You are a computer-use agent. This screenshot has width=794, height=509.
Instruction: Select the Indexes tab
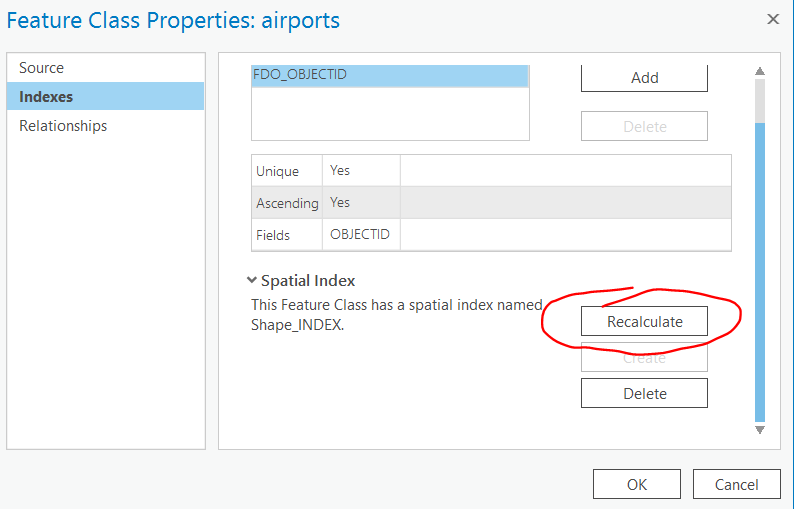click(45, 97)
